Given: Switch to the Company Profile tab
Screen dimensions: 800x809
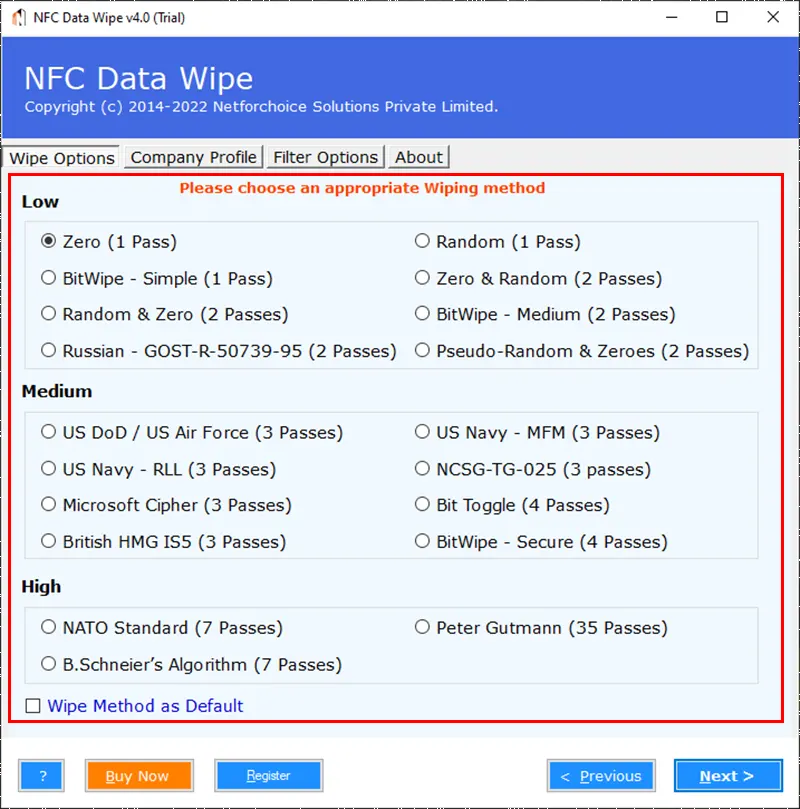Looking at the screenshot, I should point(193,157).
